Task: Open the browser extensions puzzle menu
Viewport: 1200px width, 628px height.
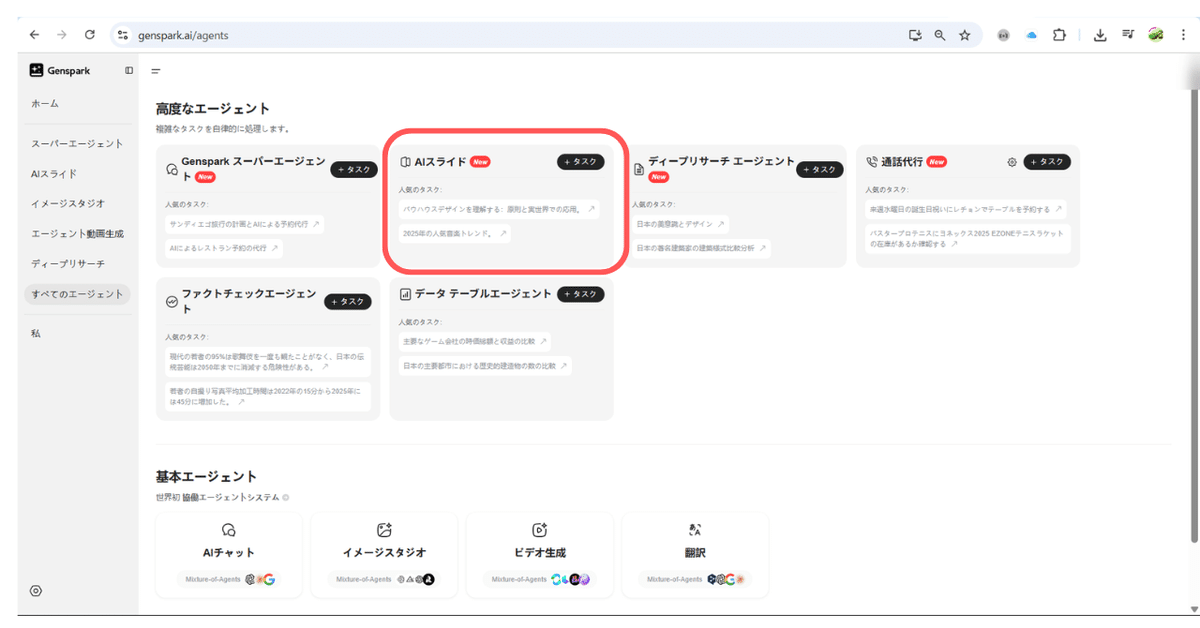Action: 1059,34
